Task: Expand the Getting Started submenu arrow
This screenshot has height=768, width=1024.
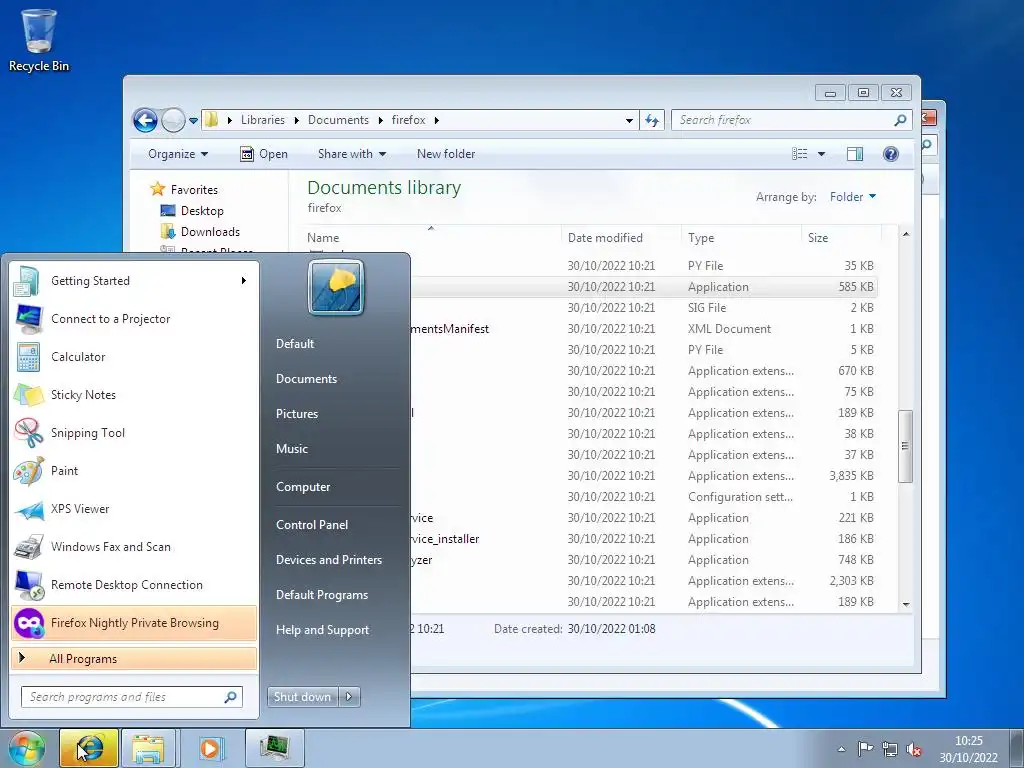Action: 244,281
